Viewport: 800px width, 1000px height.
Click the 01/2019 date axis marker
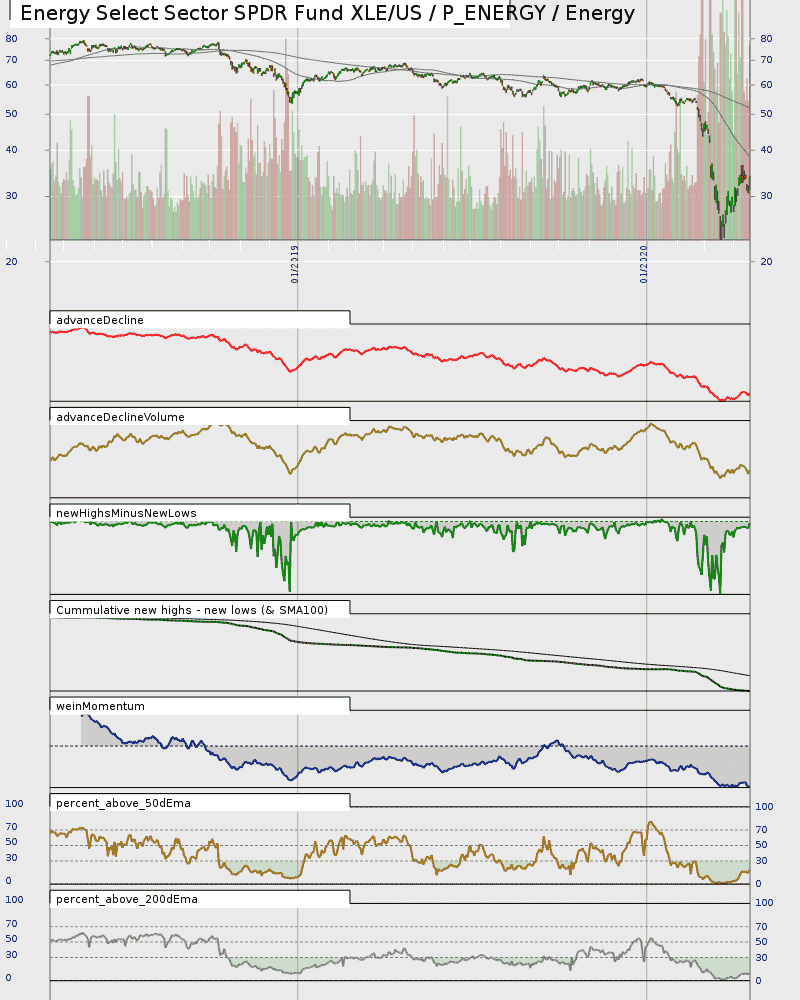coord(295,264)
